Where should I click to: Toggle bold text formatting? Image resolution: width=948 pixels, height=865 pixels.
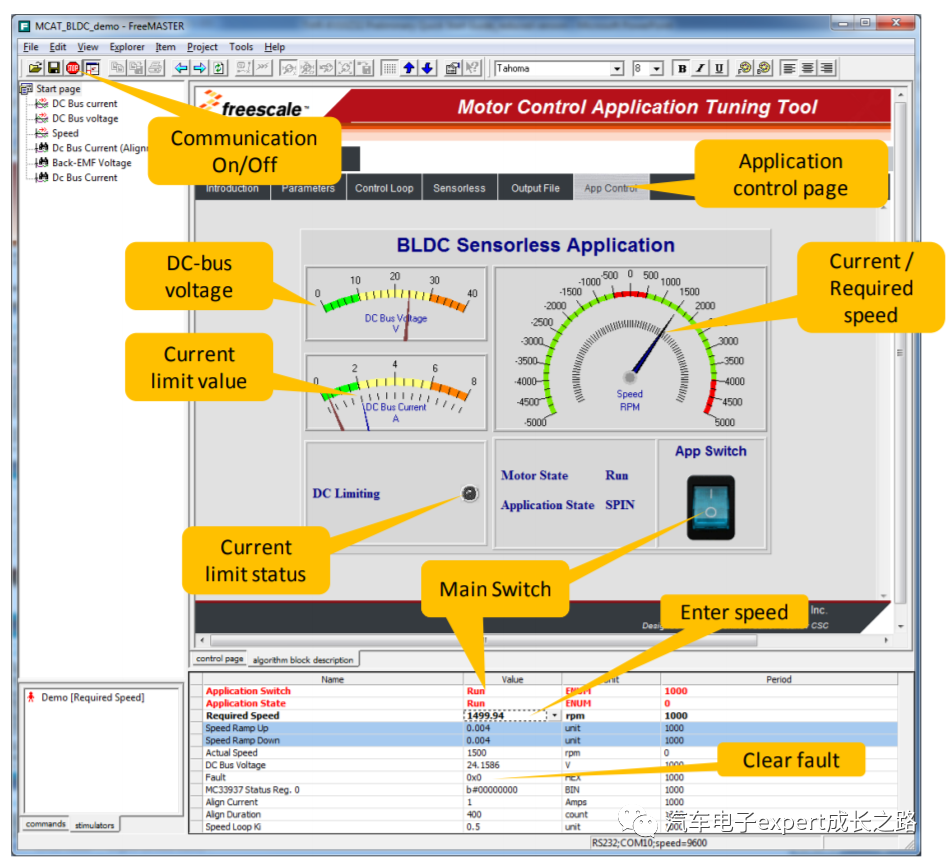tap(682, 68)
